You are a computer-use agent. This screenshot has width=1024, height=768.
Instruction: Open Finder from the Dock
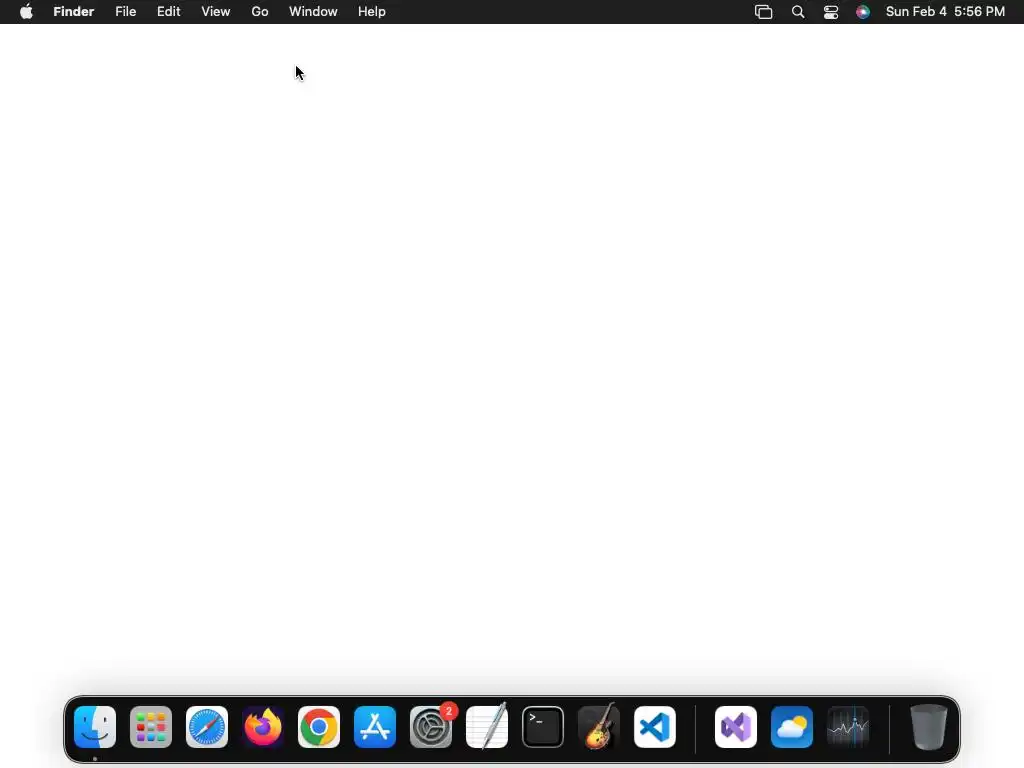coord(95,727)
